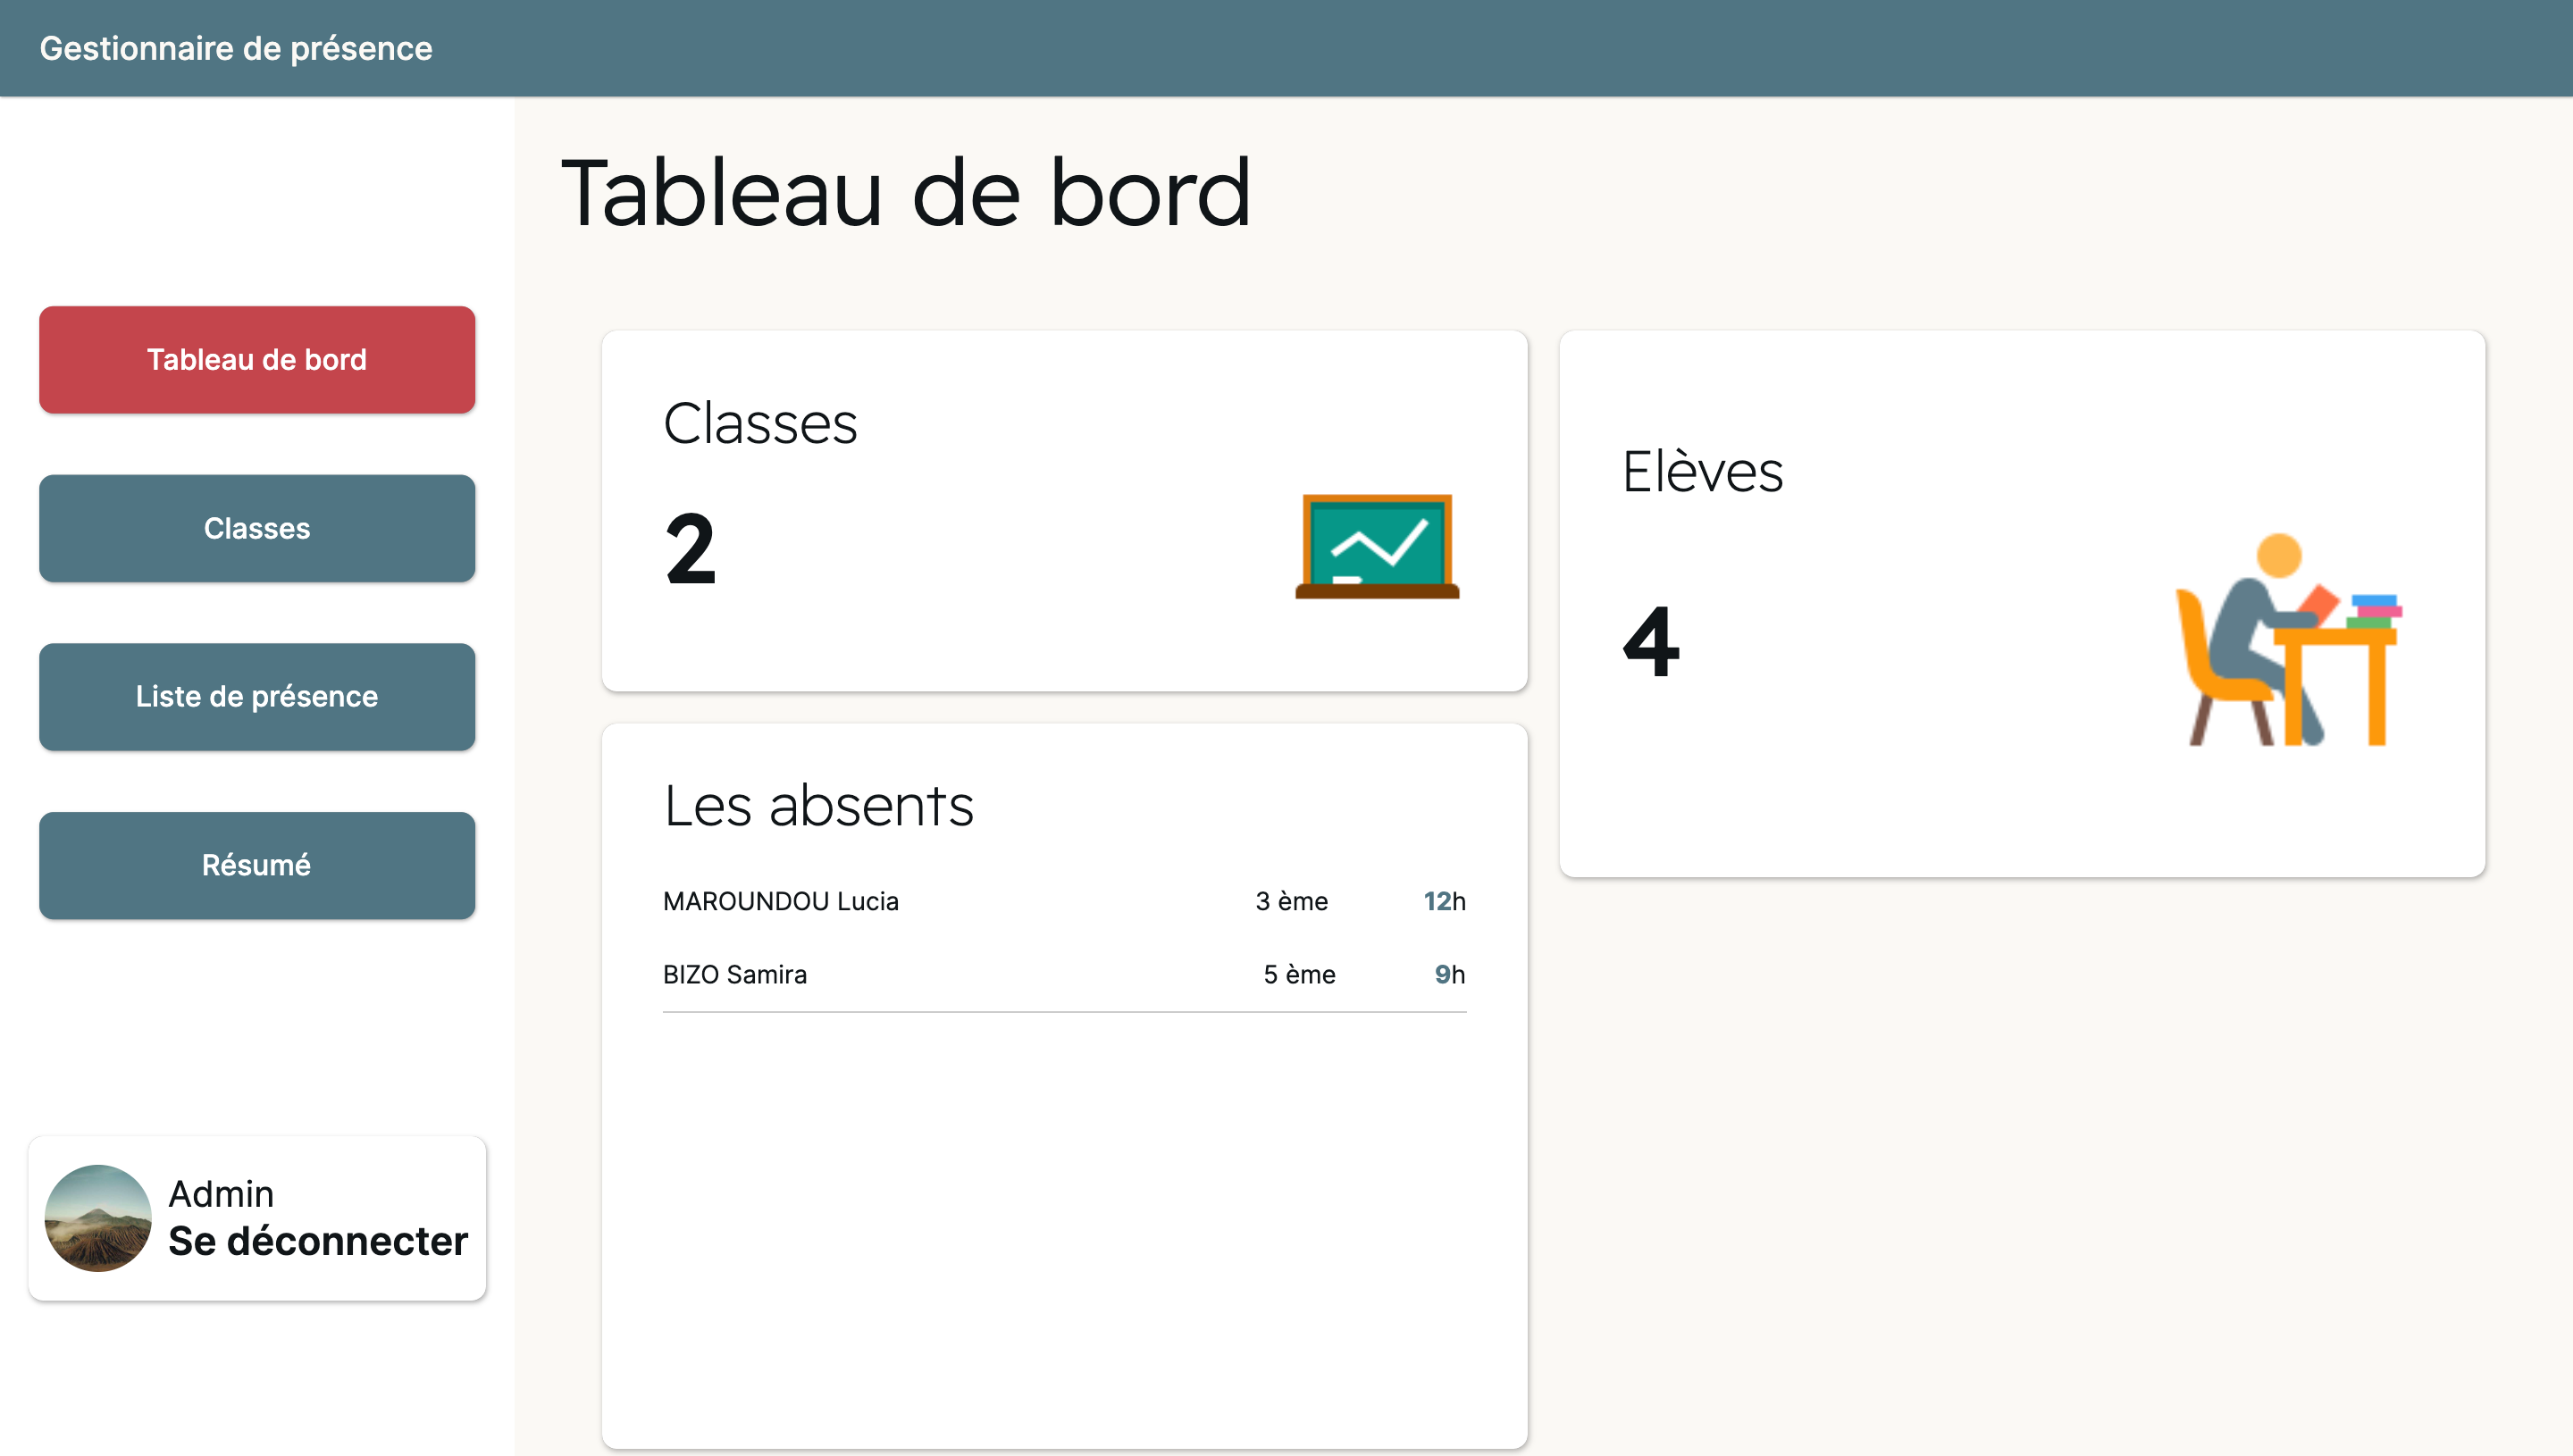
Task: Select absent student BIZO Samira
Action: click(x=735, y=973)
